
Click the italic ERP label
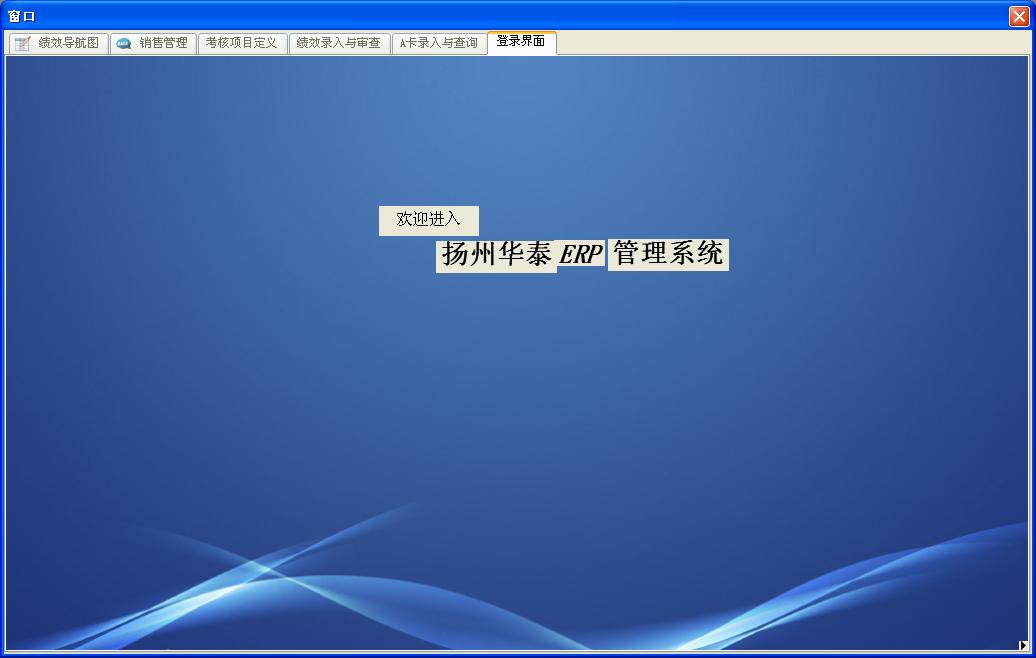point(581,254)
